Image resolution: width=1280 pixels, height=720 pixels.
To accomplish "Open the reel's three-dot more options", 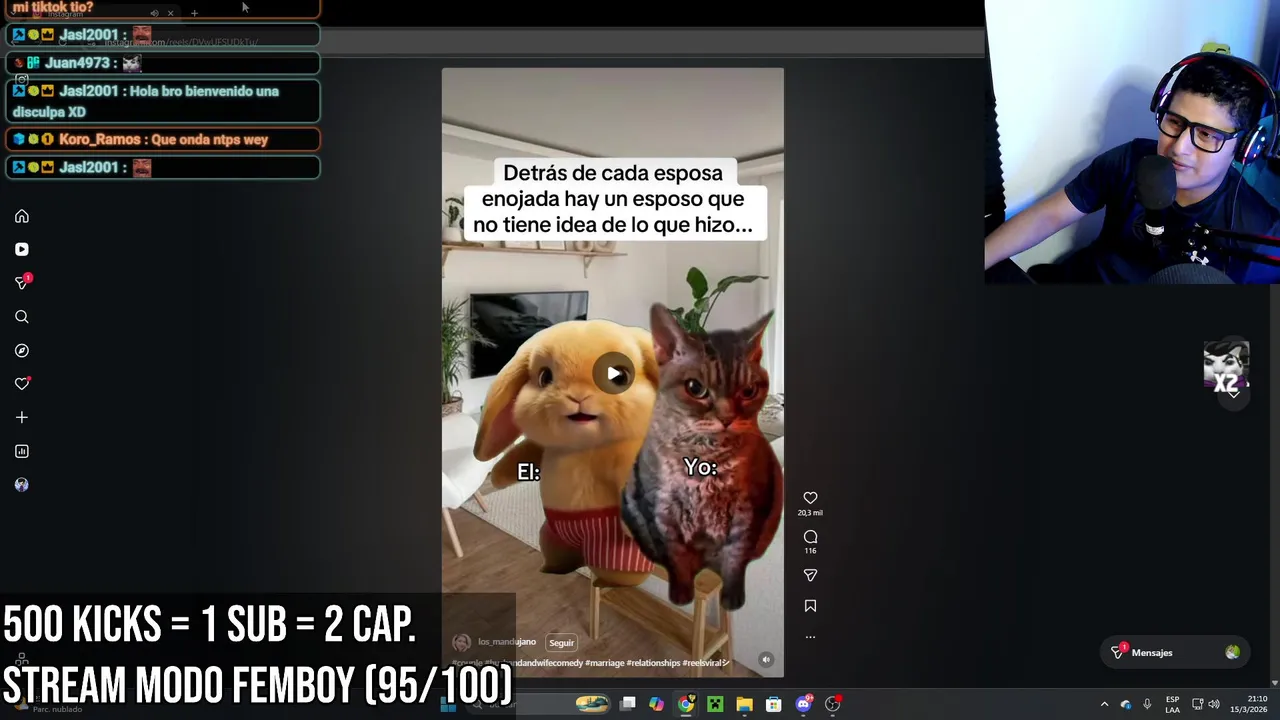I will click(810, 636).
